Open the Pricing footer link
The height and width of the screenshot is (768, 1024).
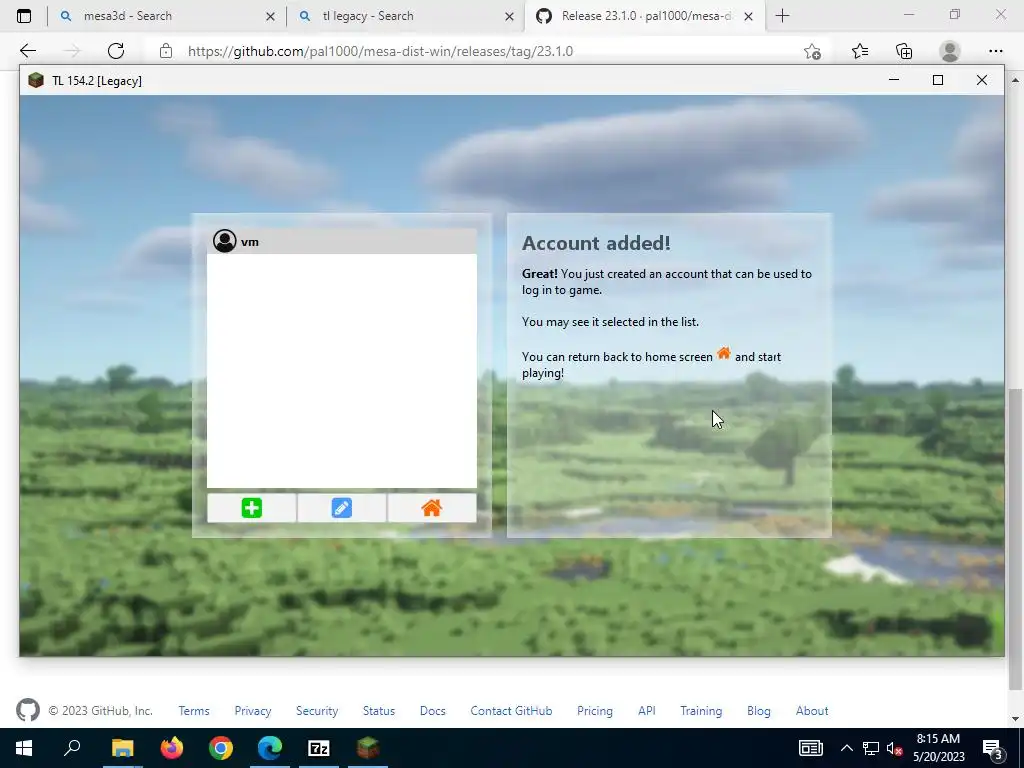tap(595, 711)
